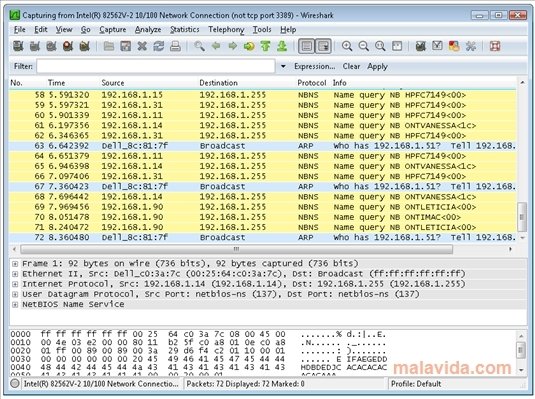This screenshot has width=535, height=399.
Task: Click the Expression... button
Action: pos(315,66)
